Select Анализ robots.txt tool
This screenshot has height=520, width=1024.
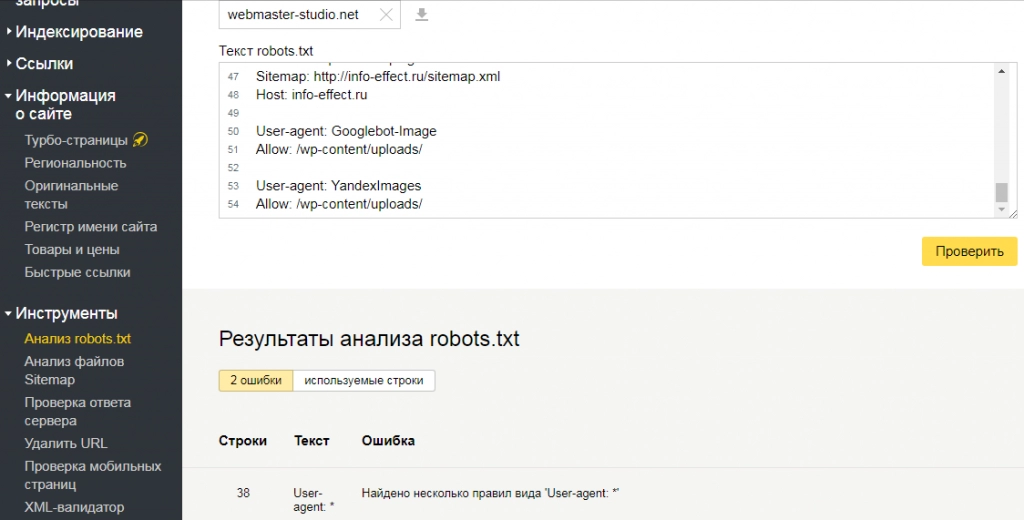point(78,338)
